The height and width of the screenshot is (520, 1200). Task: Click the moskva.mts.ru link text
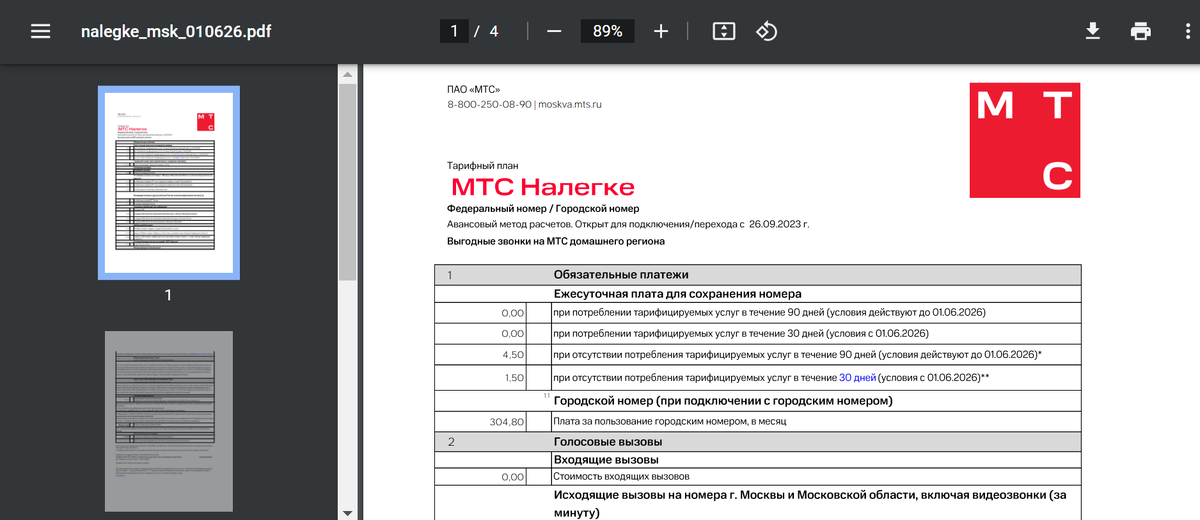(570, 104)
